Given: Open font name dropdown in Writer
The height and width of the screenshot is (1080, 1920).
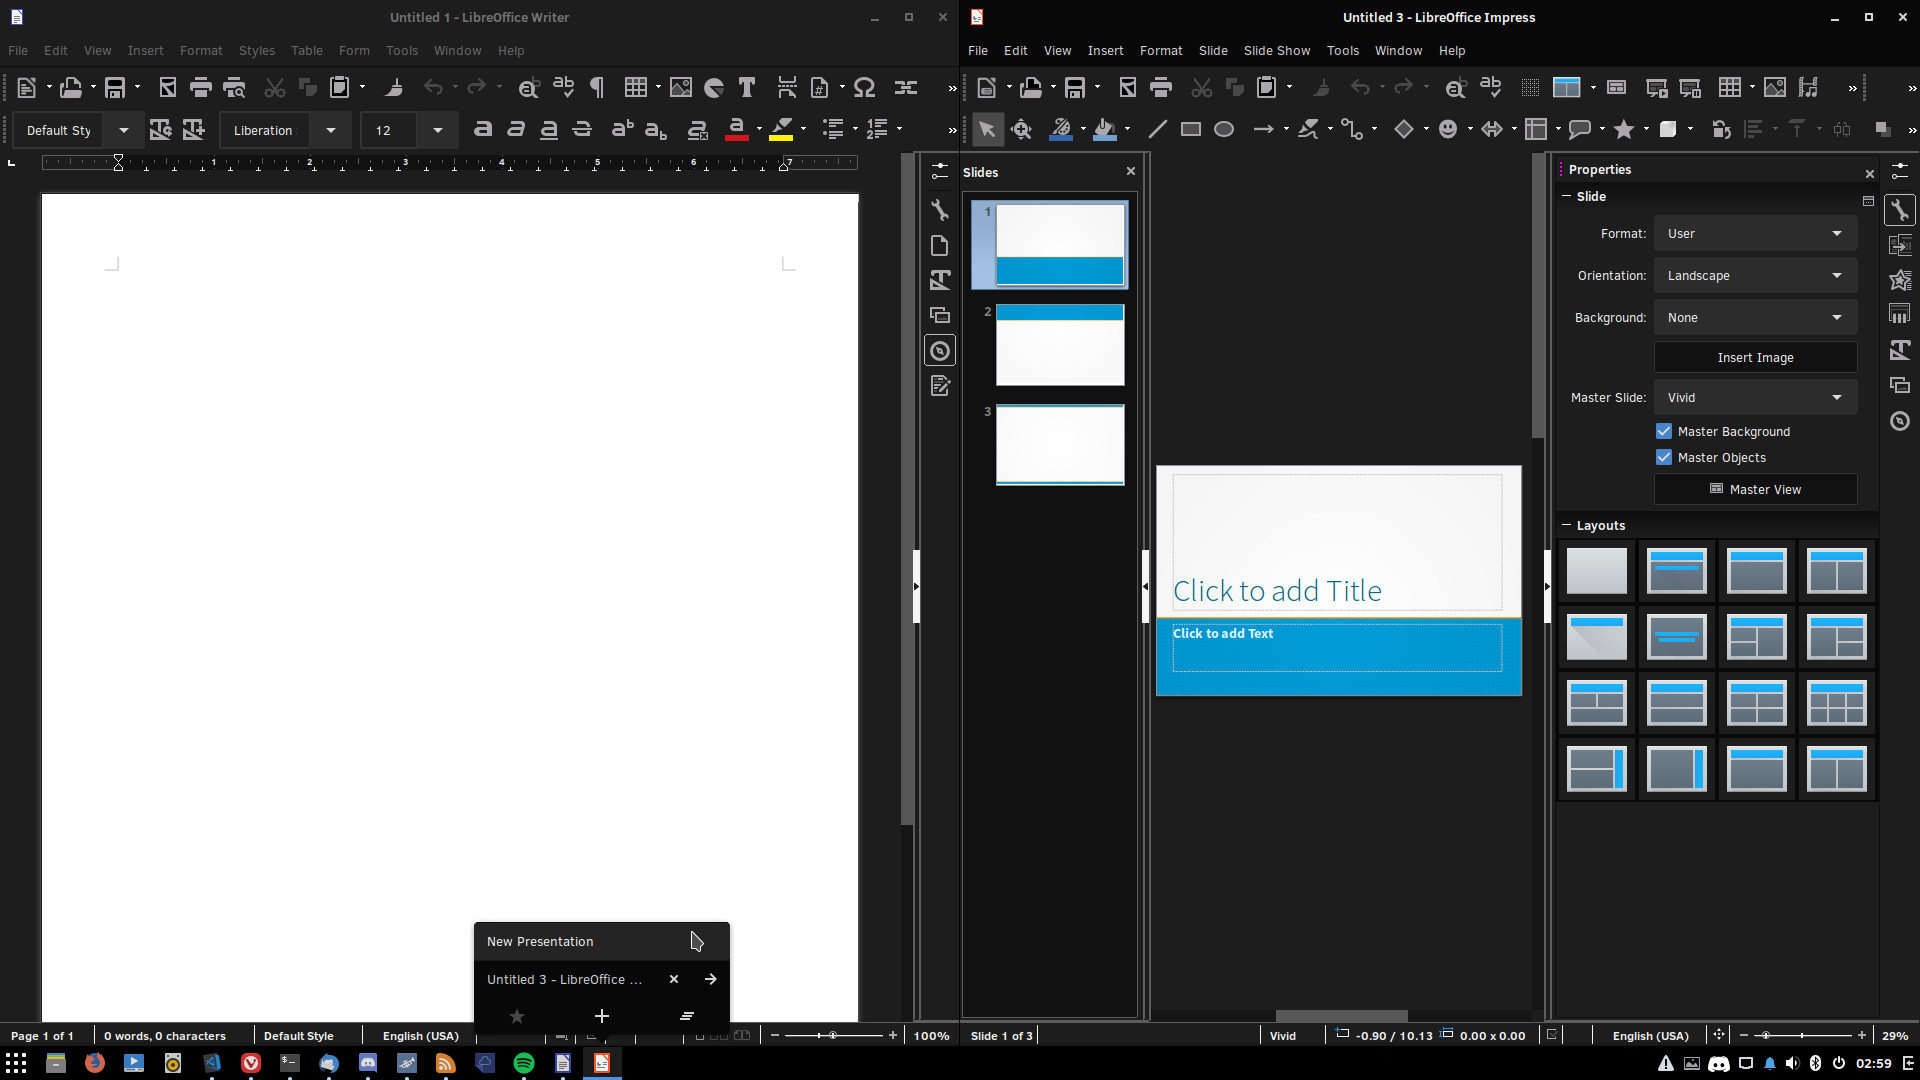Looking at the screenshot, I should (331, 130).
